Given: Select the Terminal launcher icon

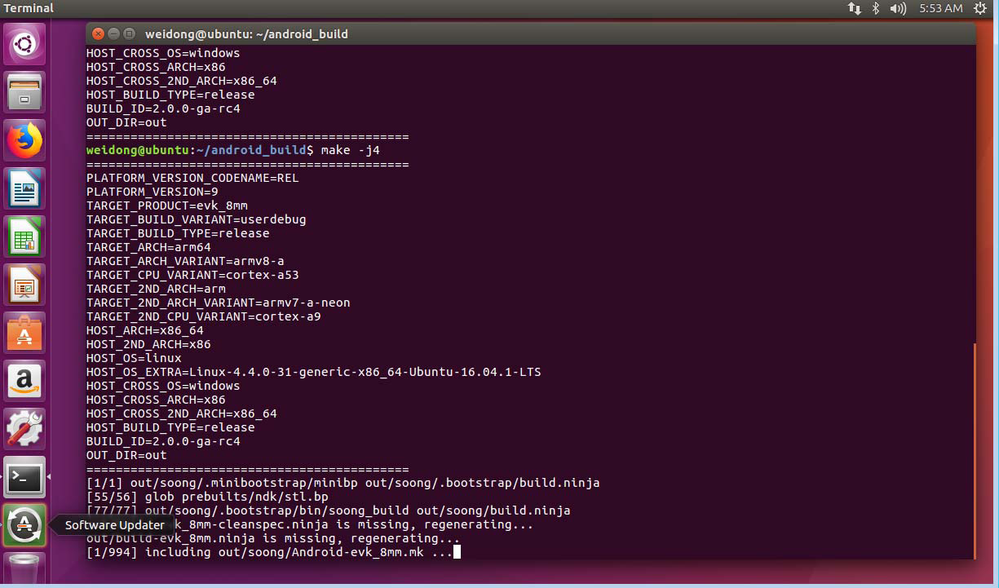Looking at the screenshot, I should [x=24, y=477].
